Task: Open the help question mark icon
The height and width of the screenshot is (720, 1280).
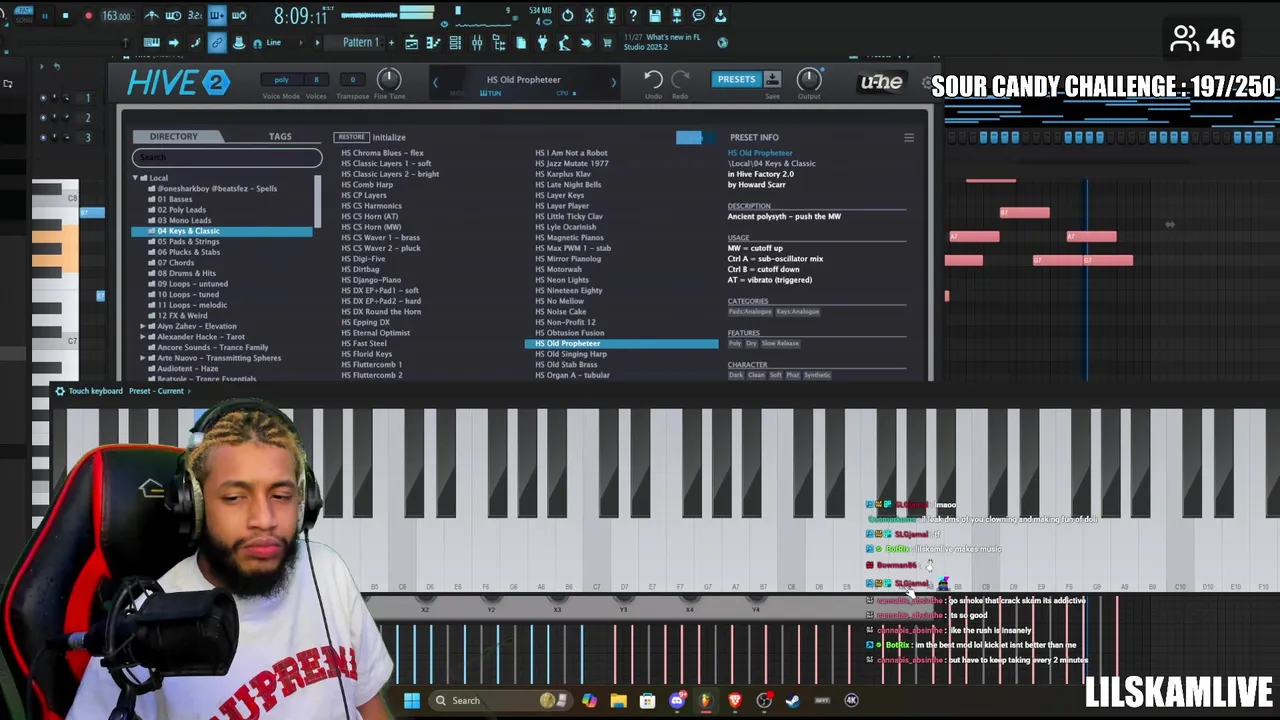Action: [632, 16]
